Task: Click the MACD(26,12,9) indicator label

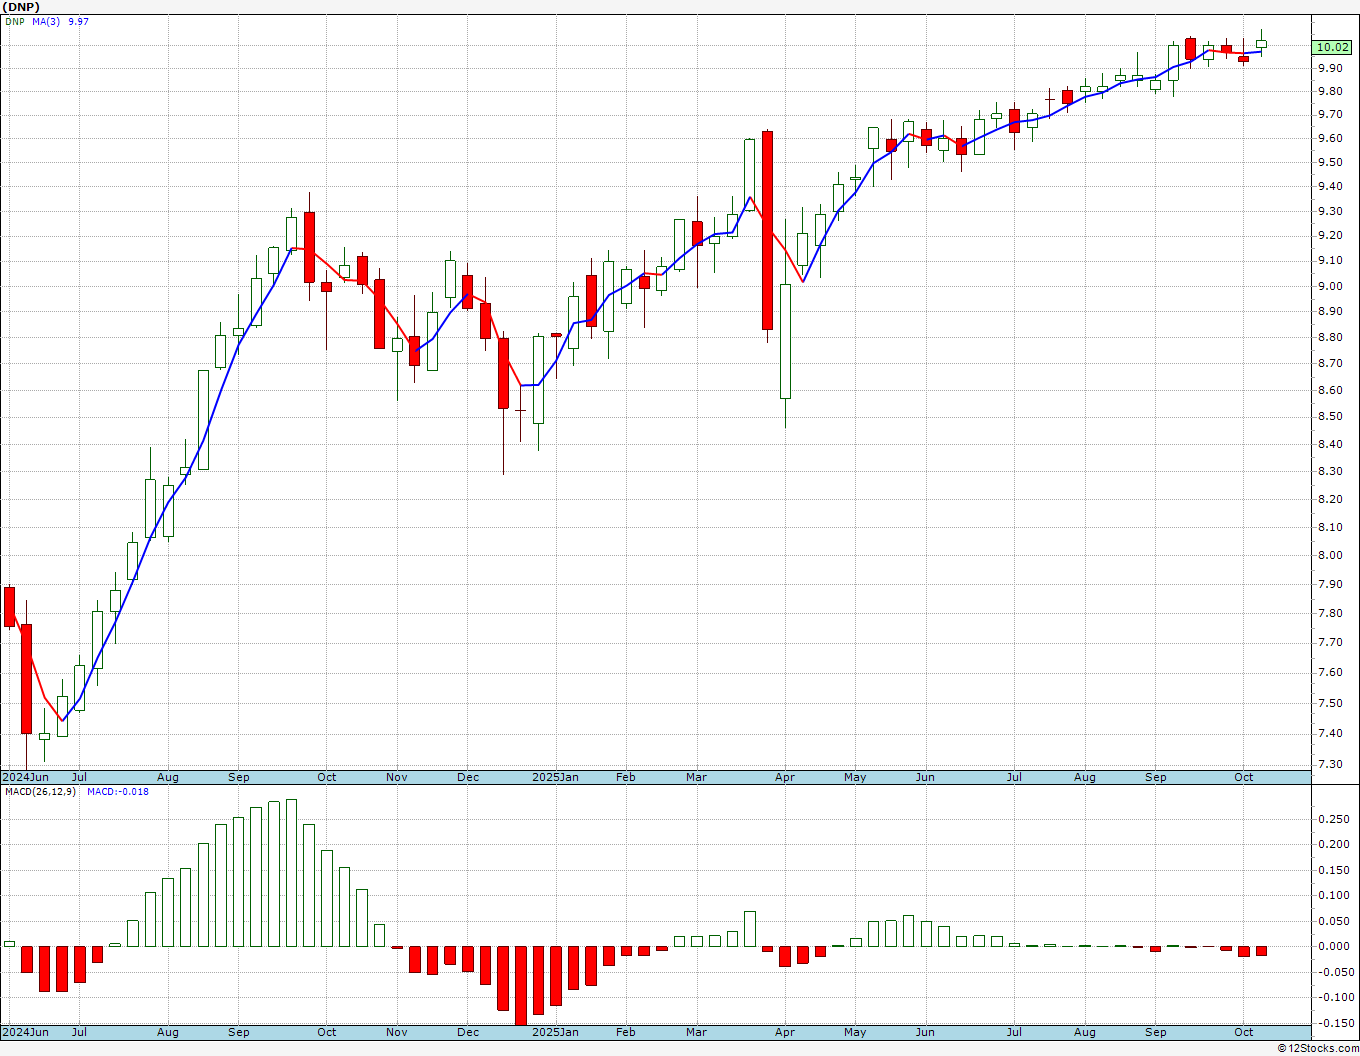Action: coord(40,792)
